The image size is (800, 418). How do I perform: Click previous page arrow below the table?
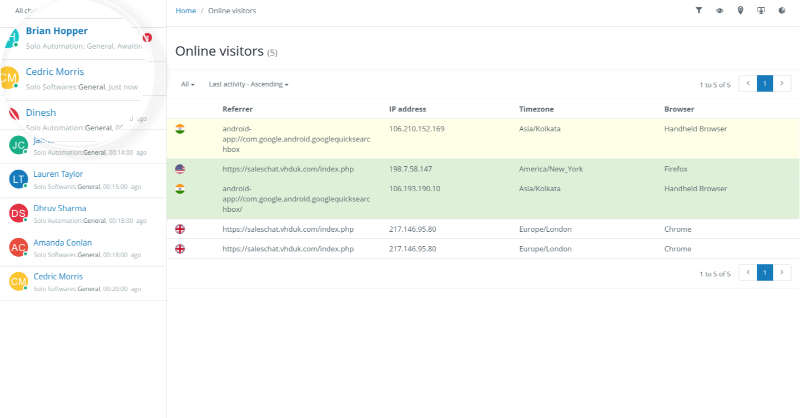click(x=748, y=273)
